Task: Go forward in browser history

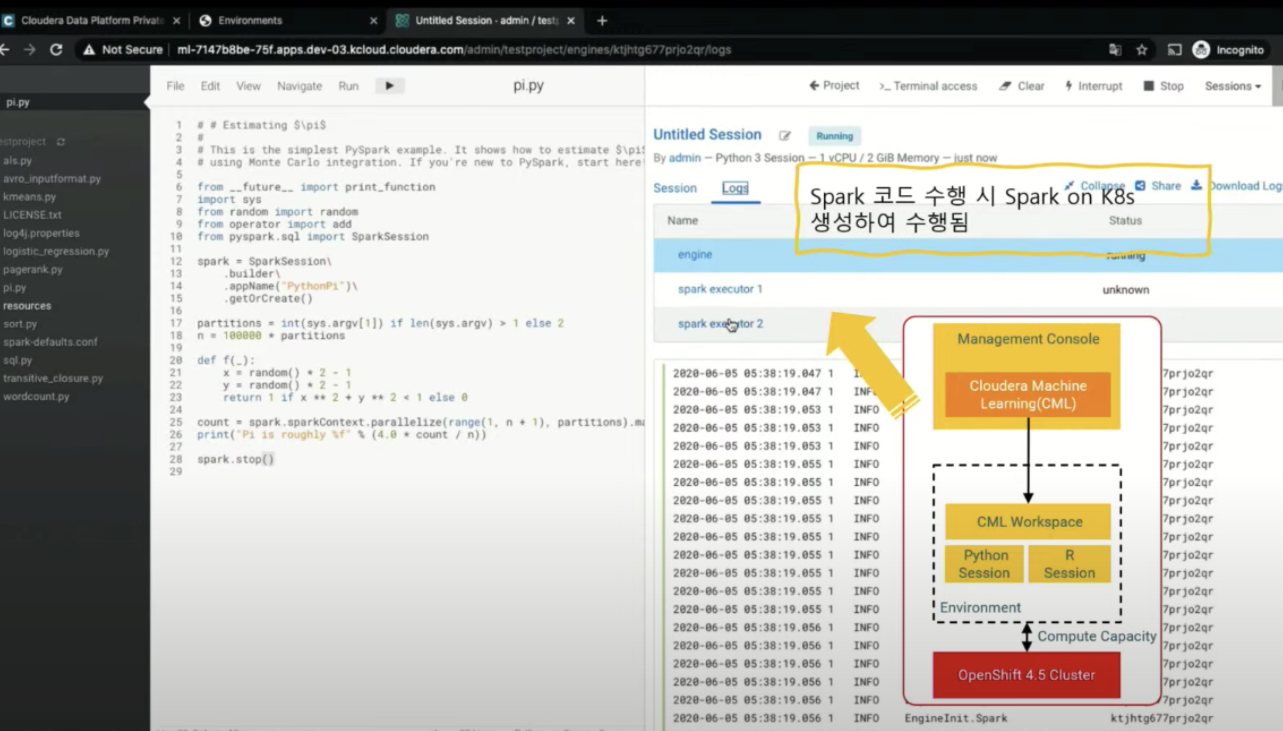Action: [29, 50]
